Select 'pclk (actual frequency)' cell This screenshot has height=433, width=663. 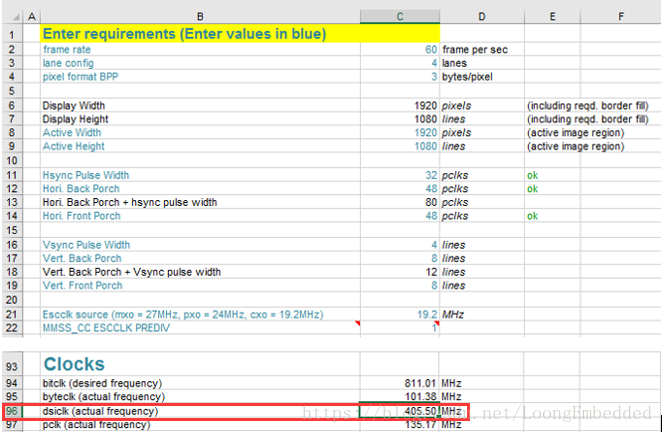(x=200, y=425)
